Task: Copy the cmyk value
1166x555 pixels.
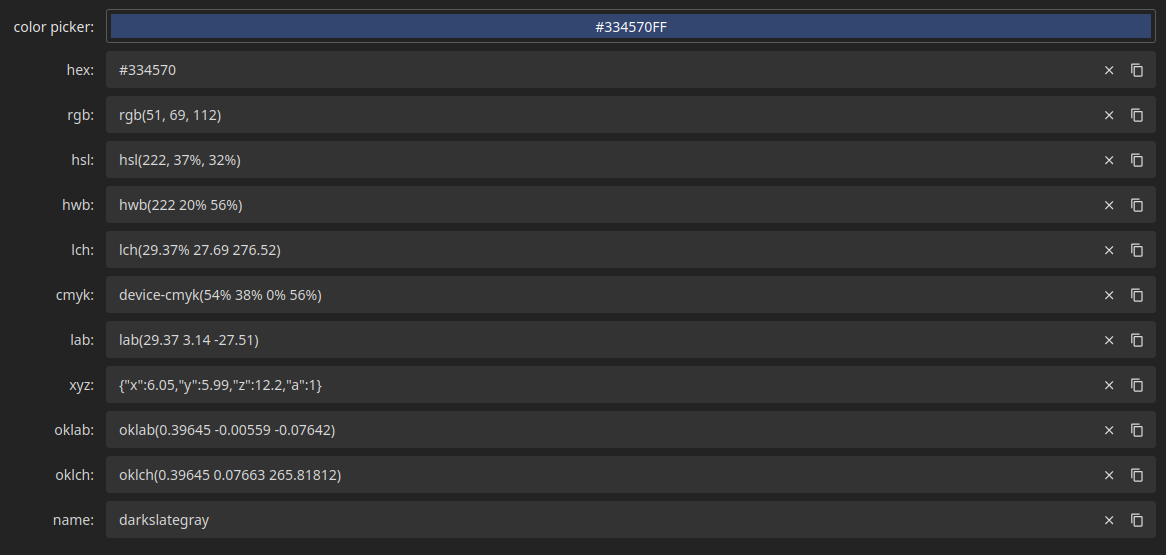Action: pos(1136,295)
